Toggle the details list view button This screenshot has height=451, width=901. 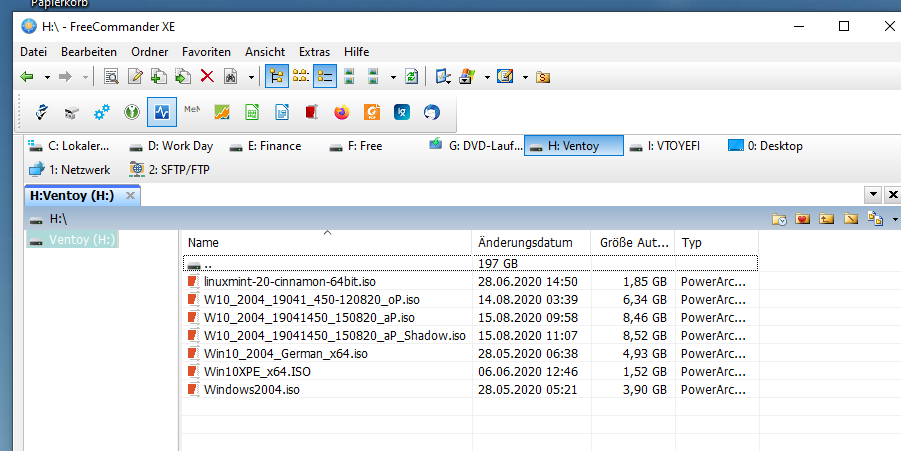point(325,76)
